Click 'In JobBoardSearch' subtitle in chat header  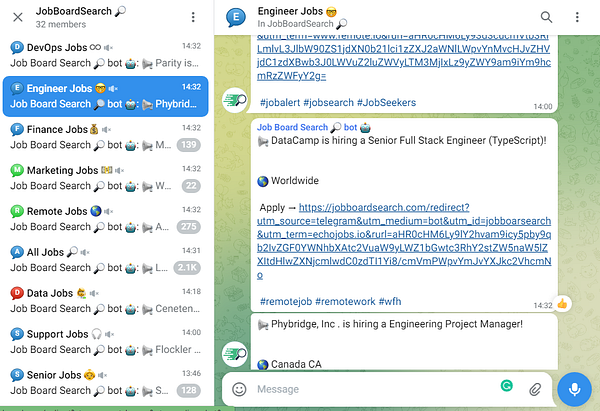click(x=302, y=24)
